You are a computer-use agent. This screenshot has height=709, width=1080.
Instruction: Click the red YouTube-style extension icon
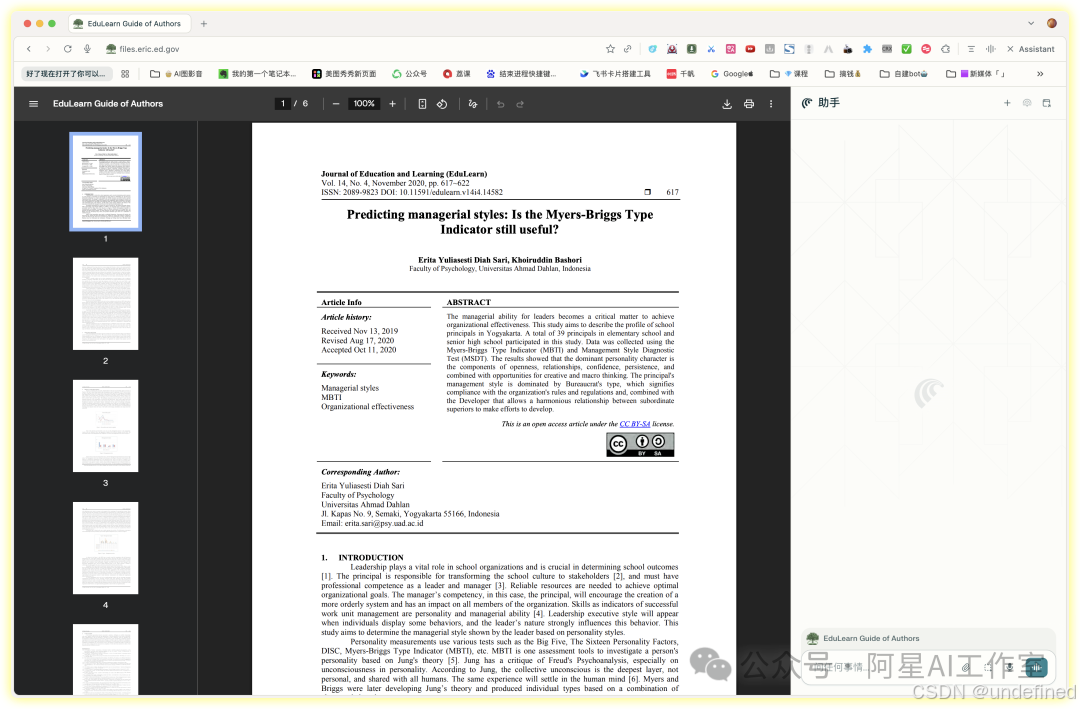[750, 49]
